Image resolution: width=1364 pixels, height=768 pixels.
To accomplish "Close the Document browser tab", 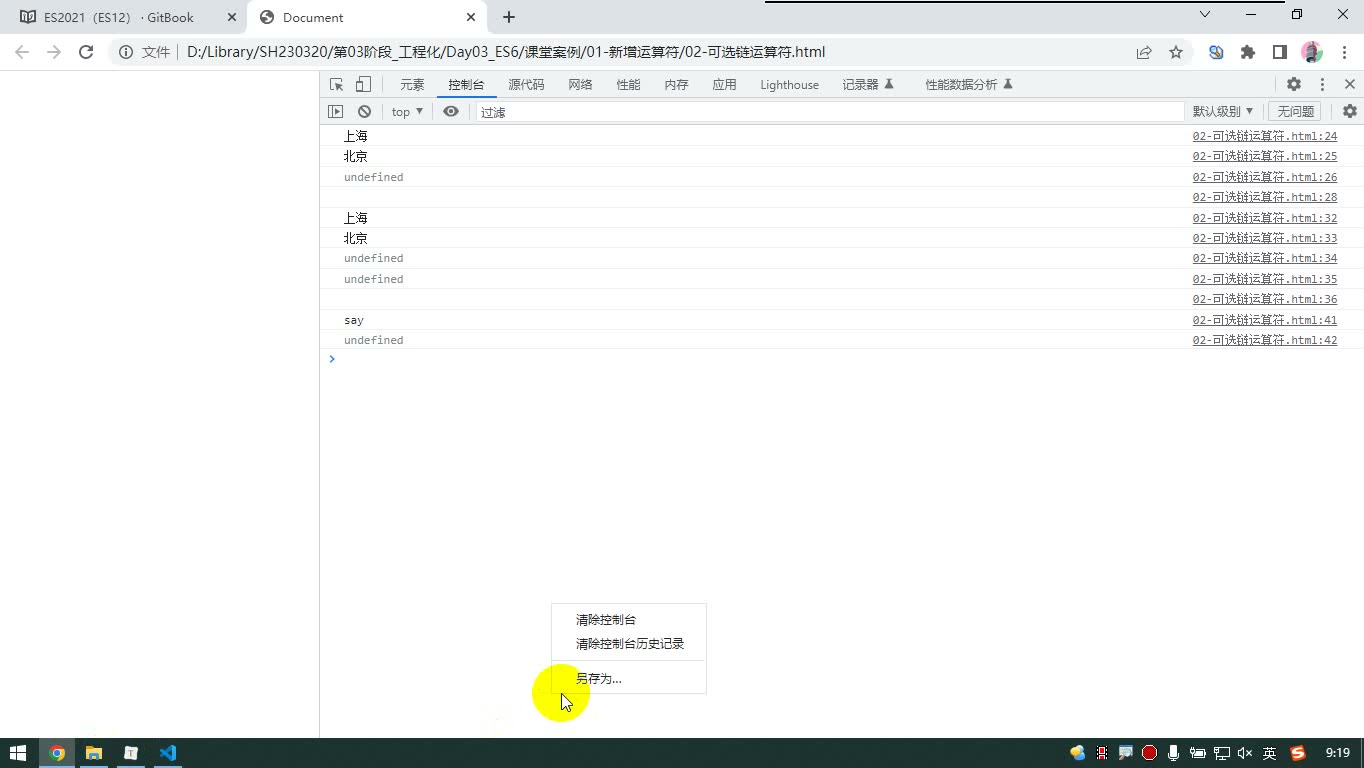I will pos(471,17).
